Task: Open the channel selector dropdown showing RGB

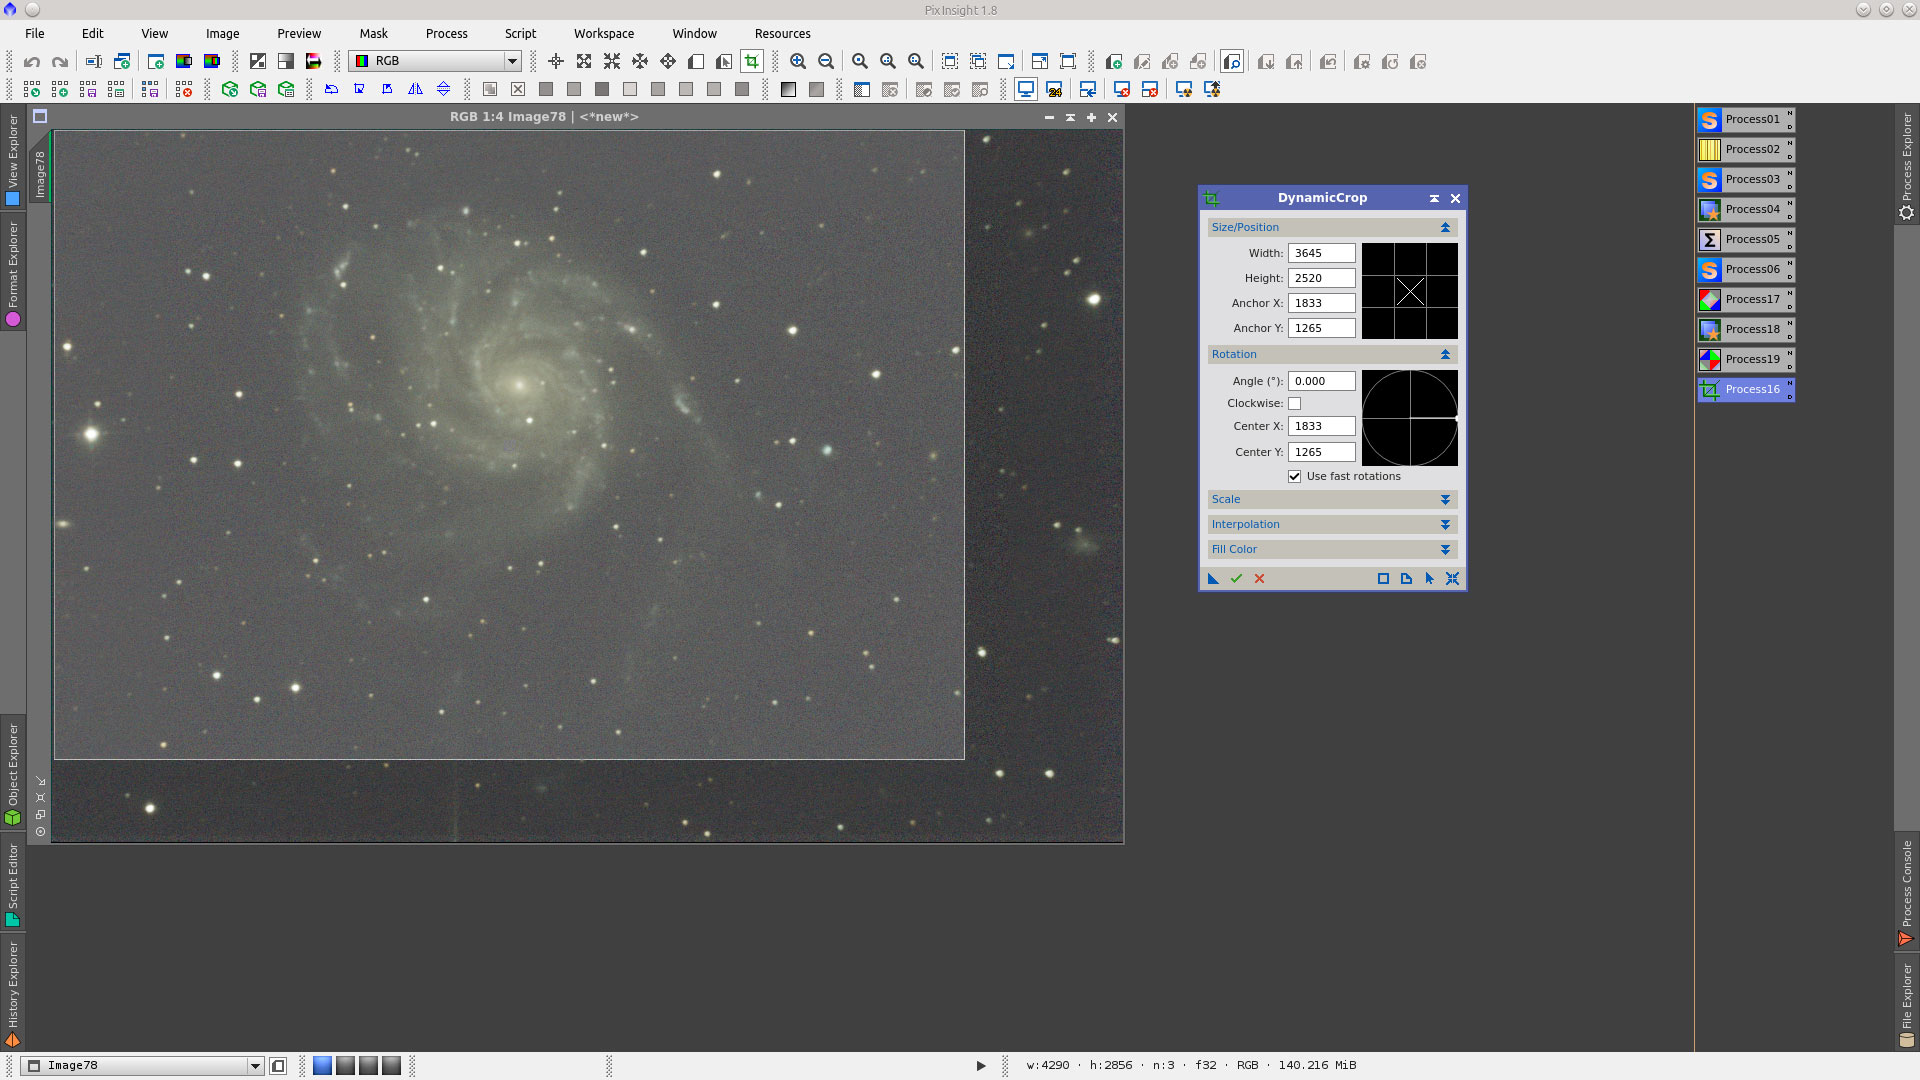Action: click(x=512, y=61)
